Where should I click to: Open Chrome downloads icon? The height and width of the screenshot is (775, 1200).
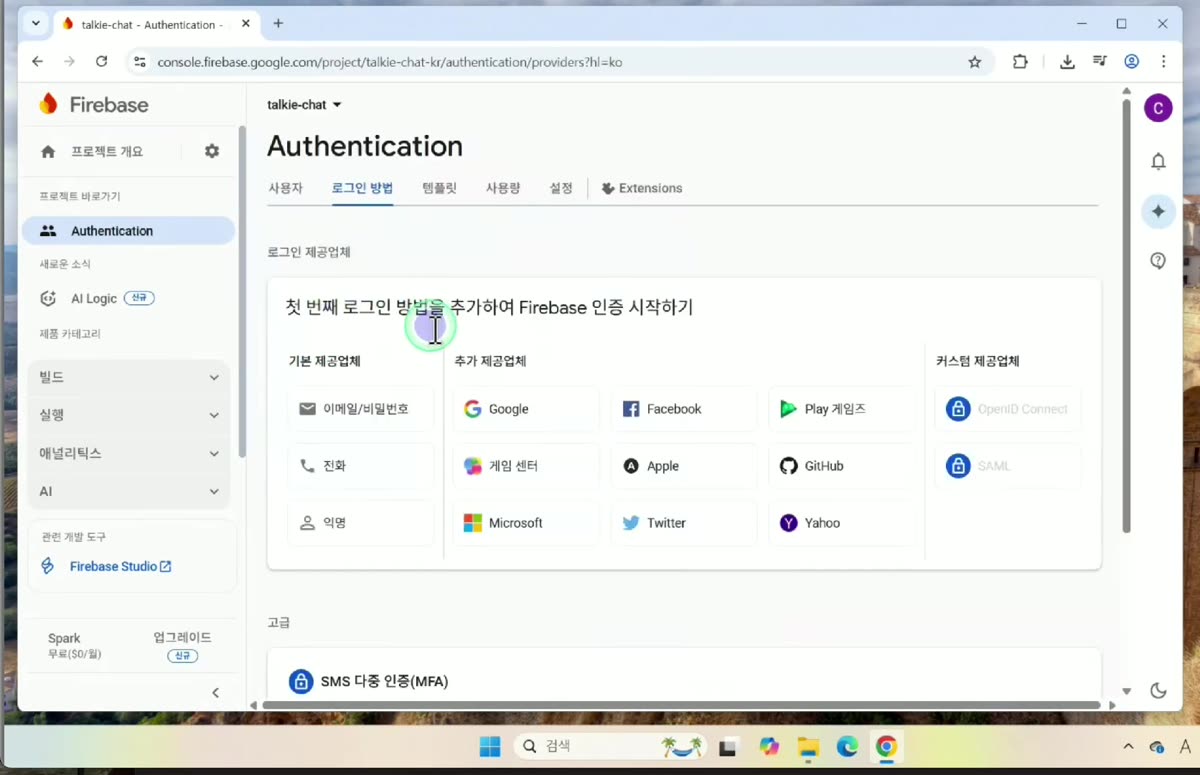(x=1067, y=62)
